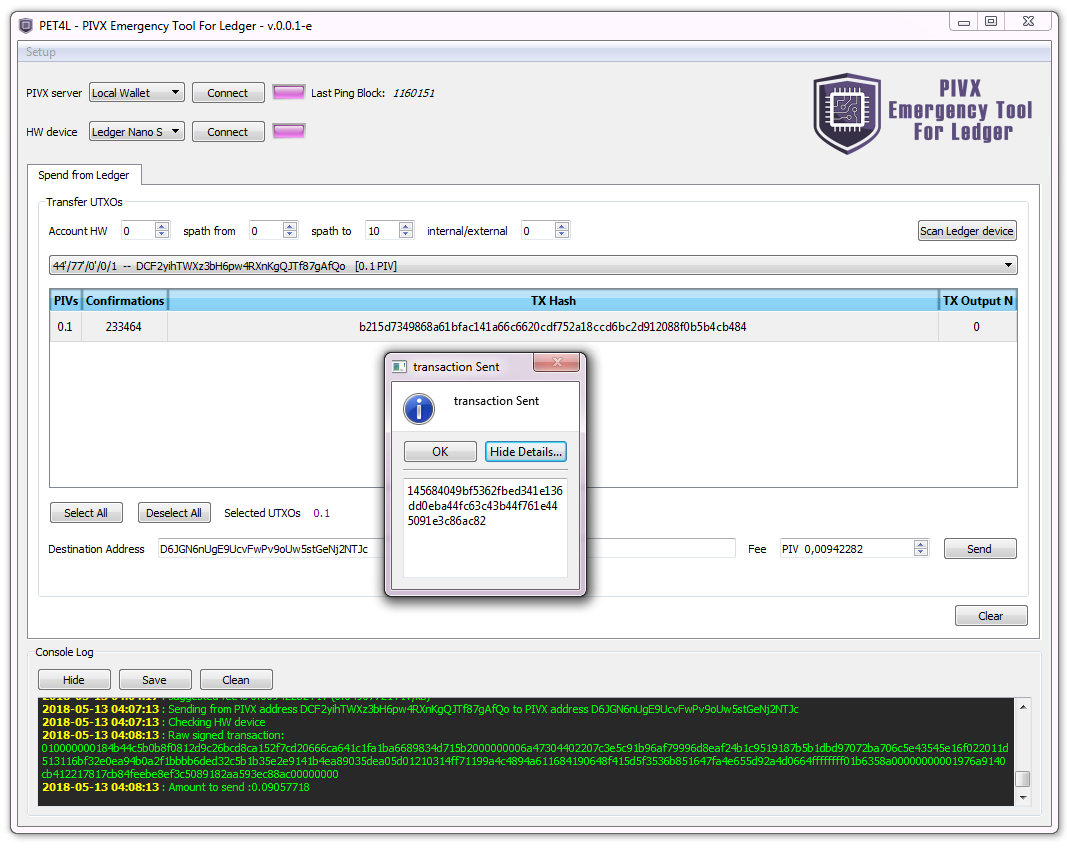Maximize the PET4L window
Viewport: 1067px width, 850px height.
click(x=991, y=22)
